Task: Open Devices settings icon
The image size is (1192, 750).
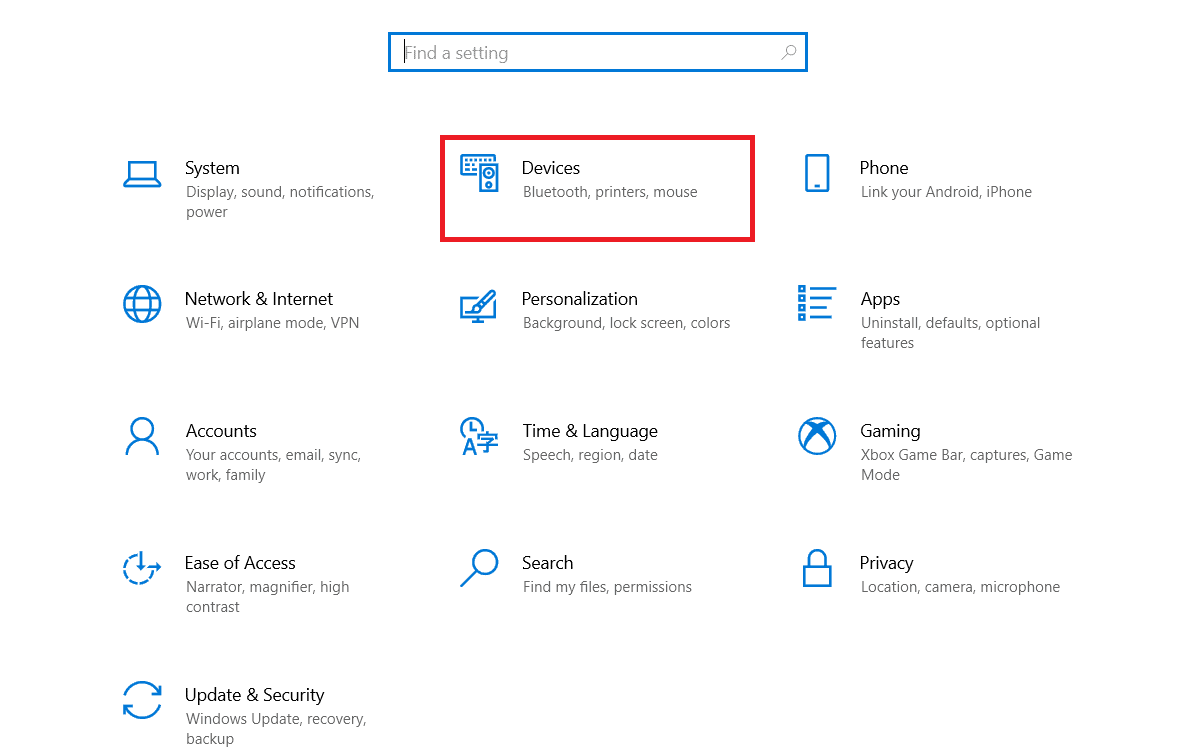Action: point(479,173)
